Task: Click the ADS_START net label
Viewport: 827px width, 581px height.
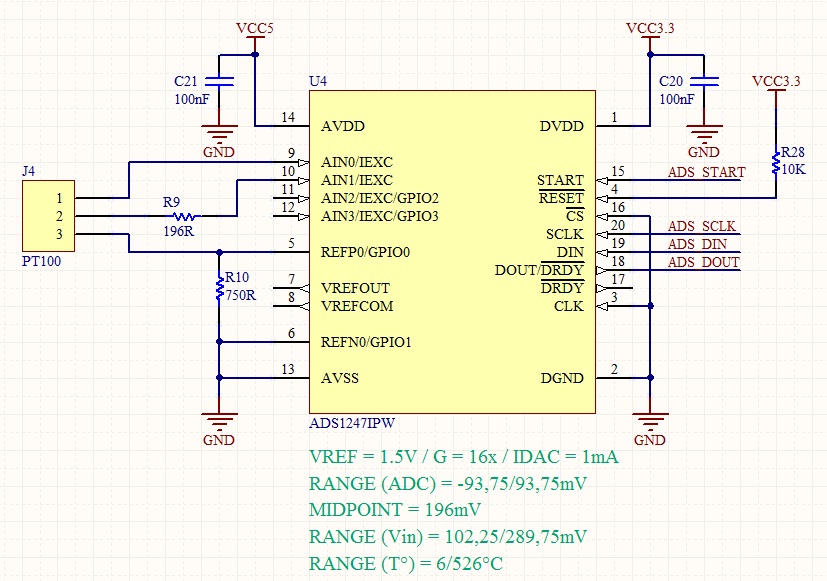Action: pyautogui.click(x=706, y=172)
